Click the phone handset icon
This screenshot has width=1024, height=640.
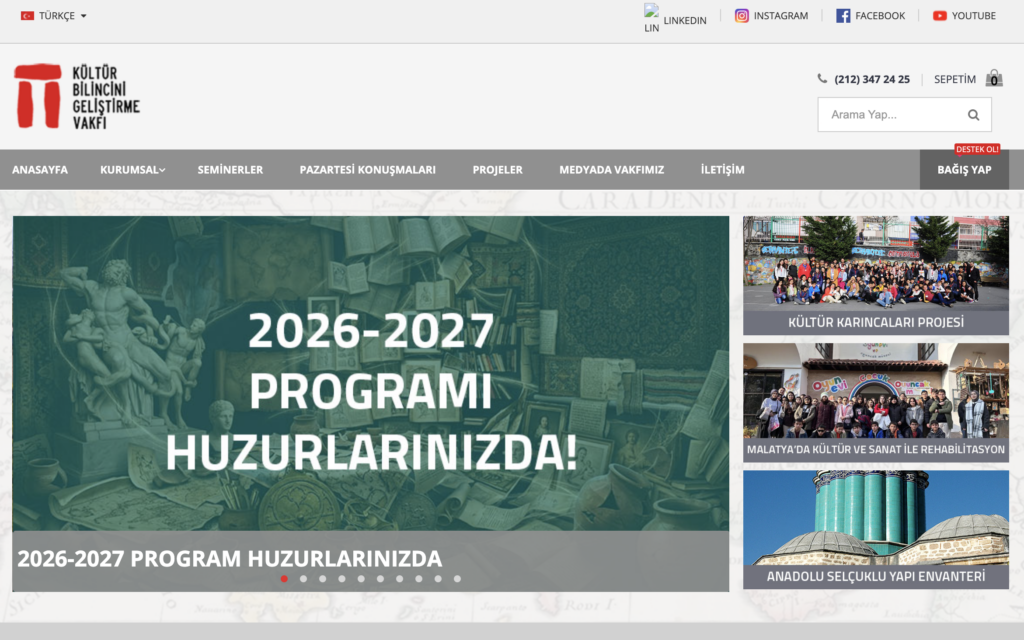tap(822, 78)
